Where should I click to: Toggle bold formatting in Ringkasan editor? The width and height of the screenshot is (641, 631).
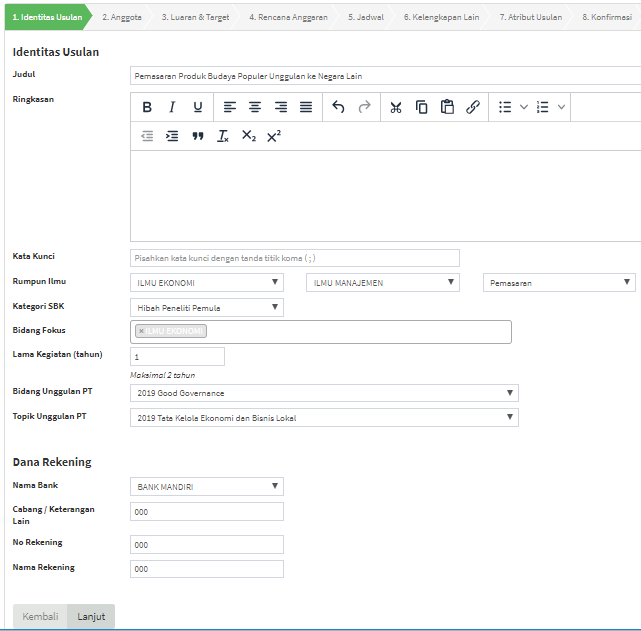tap(147, 107)
